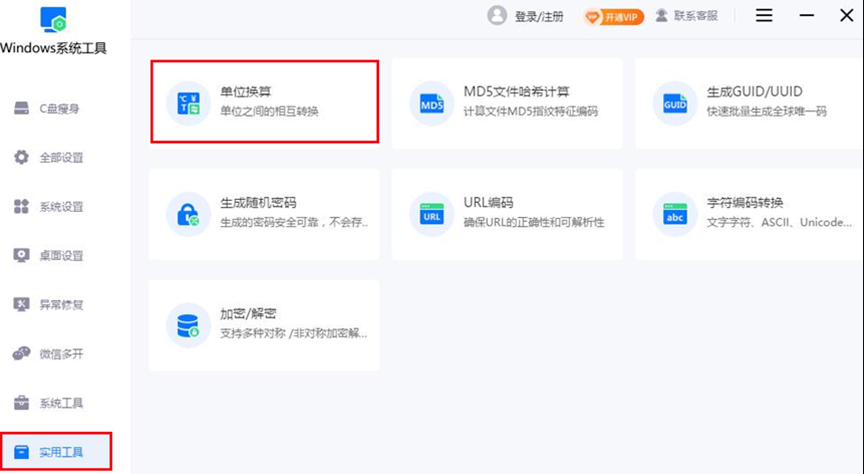Click the 全部设置 gear icon

[x=21, y=157]
